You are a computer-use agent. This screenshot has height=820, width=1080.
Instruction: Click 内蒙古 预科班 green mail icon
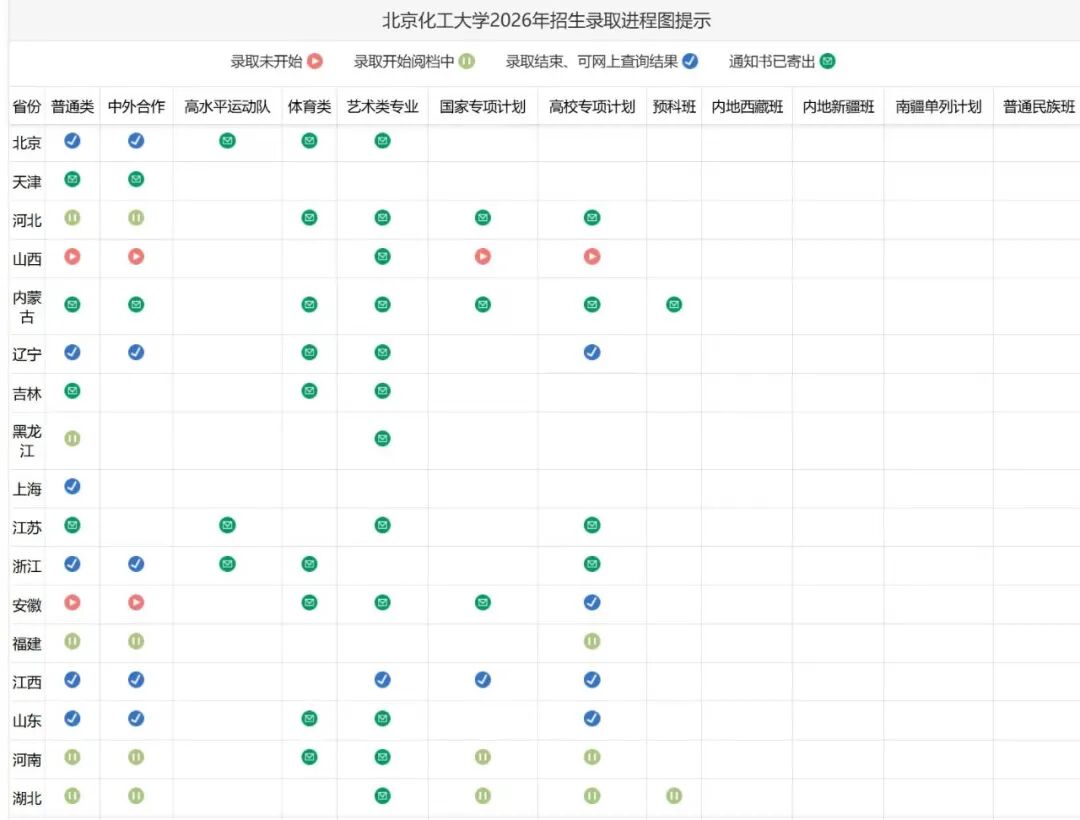point(674,304)
